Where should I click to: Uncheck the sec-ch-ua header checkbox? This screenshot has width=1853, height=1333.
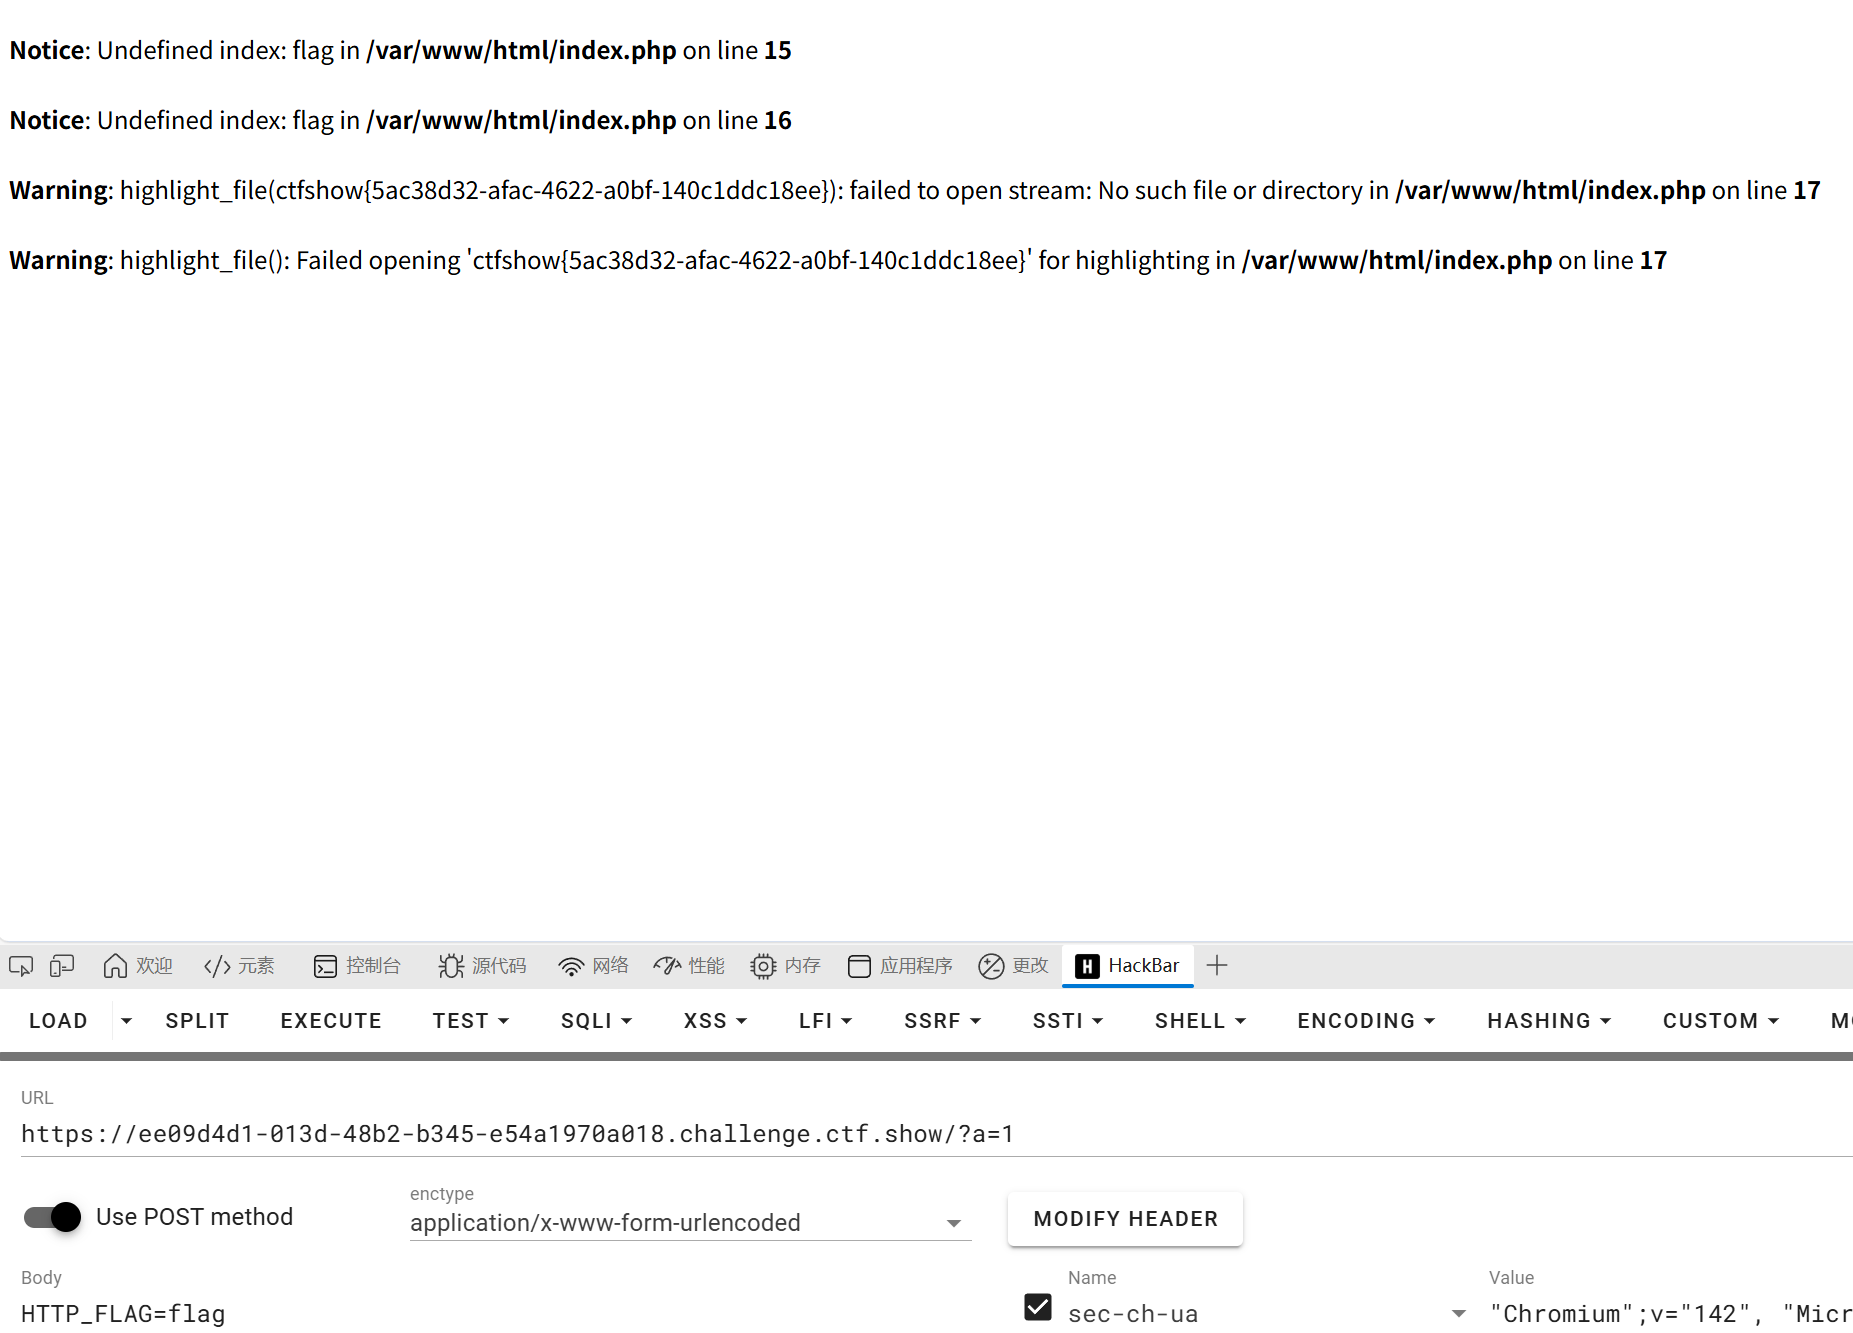tap(1038, 1308)
